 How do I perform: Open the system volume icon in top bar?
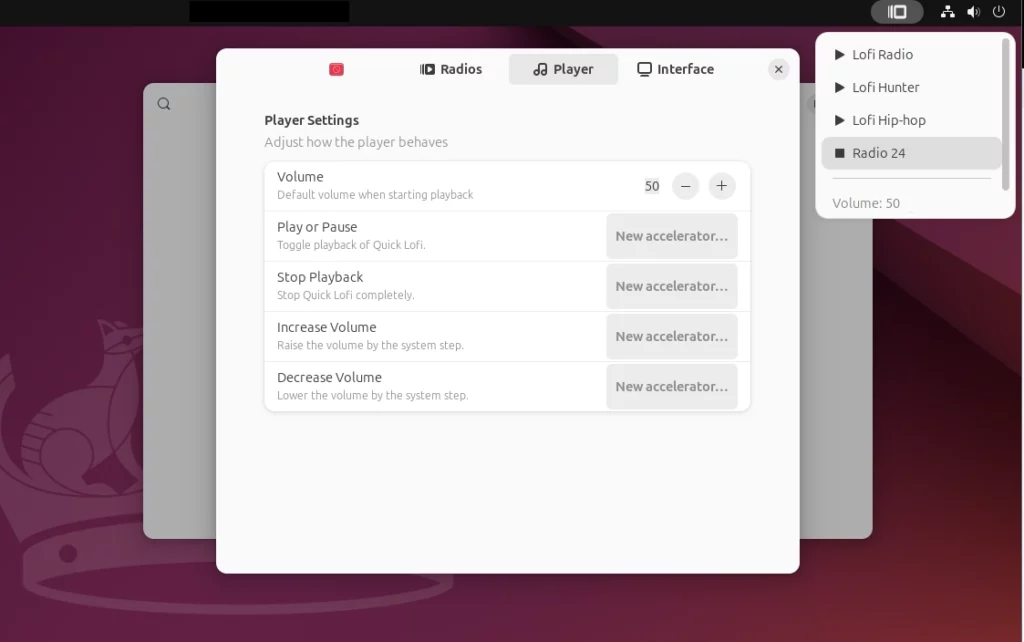pyautogui.click(x=974, y=12)
